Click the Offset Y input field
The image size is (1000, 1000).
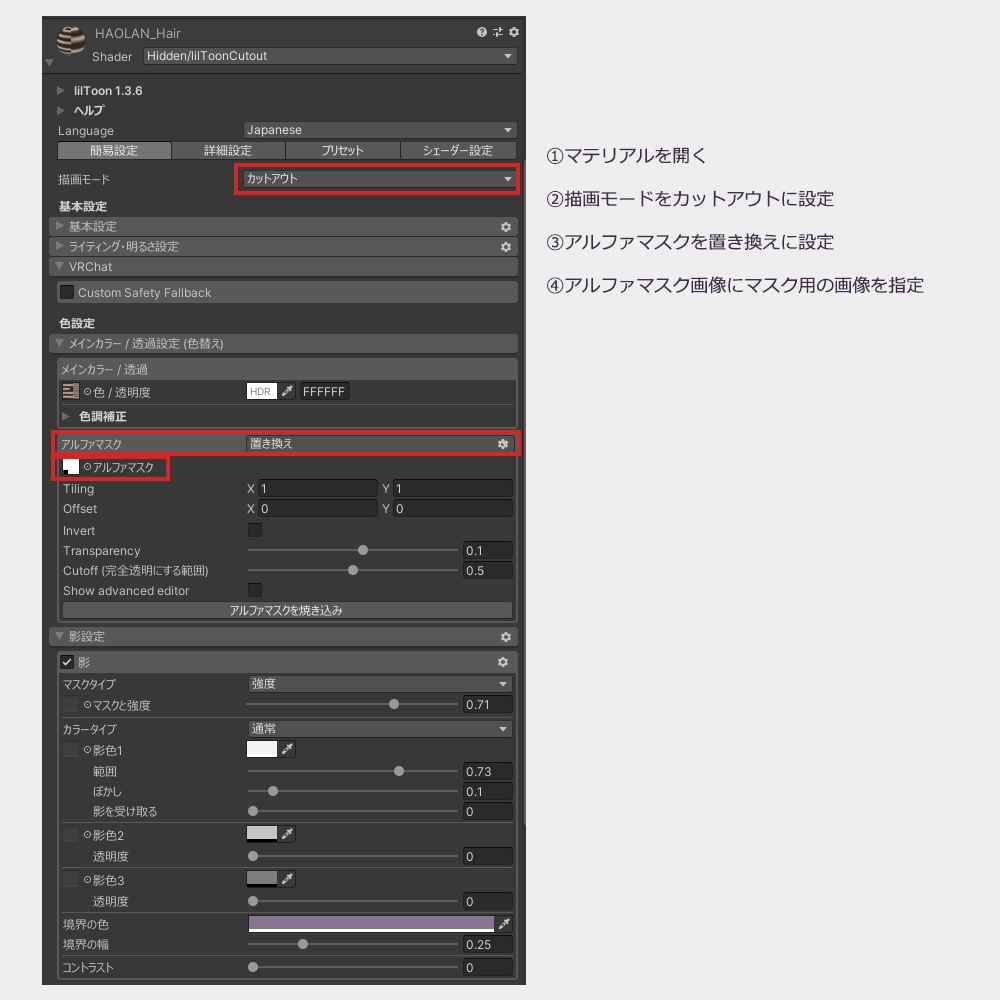coord(453,508)
